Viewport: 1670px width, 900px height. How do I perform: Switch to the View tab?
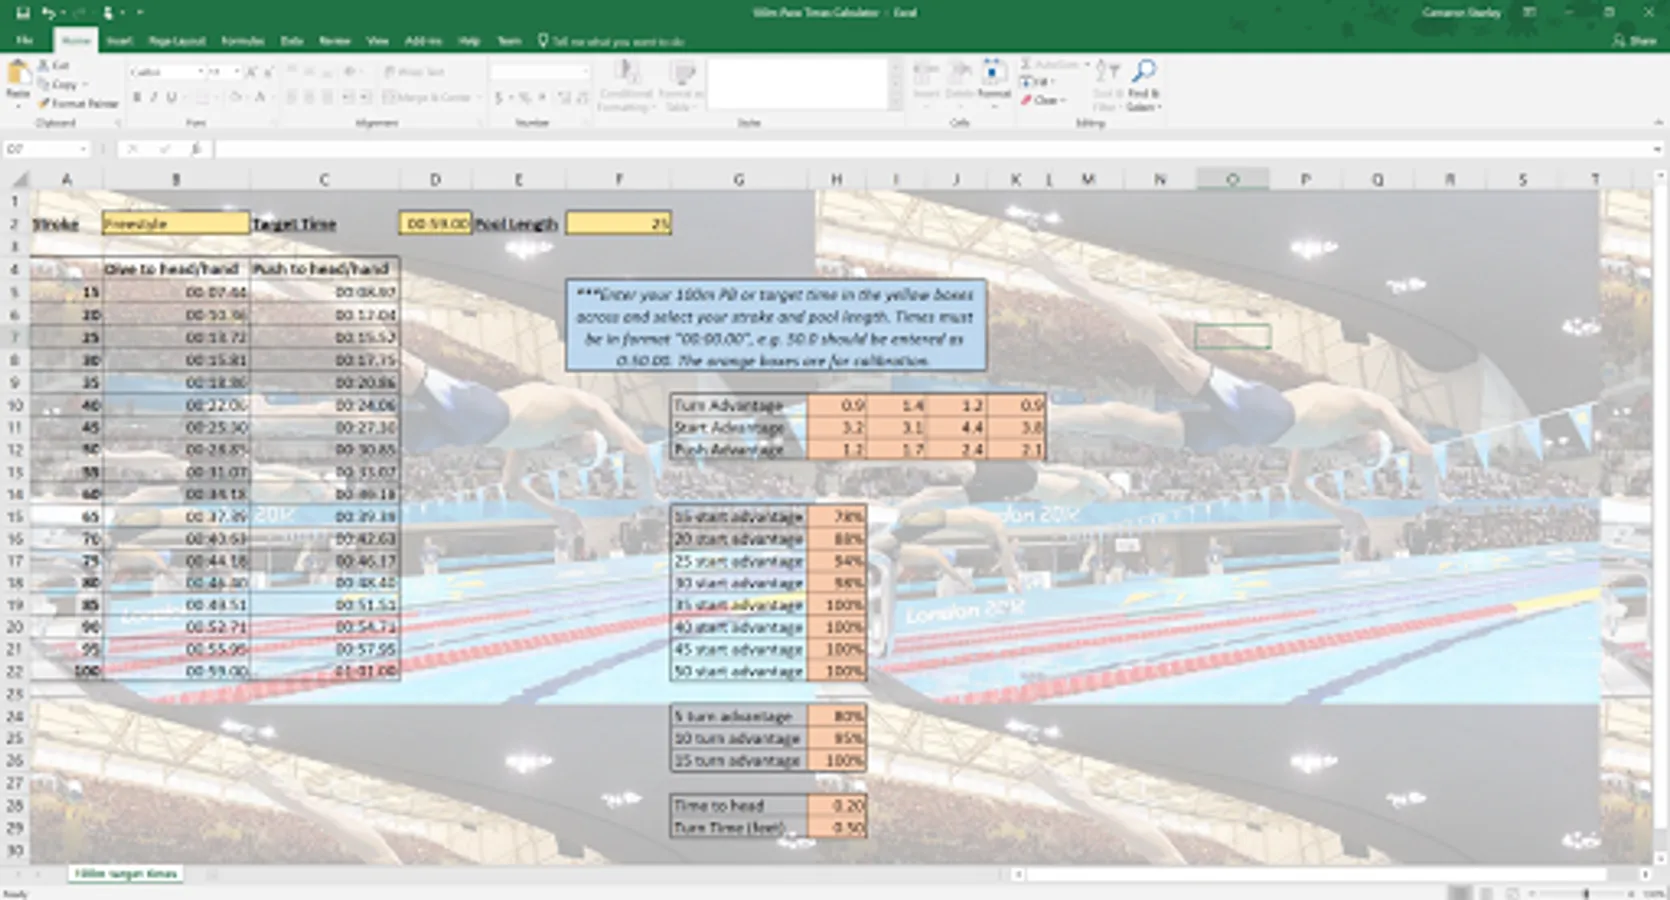pos(378,41)
